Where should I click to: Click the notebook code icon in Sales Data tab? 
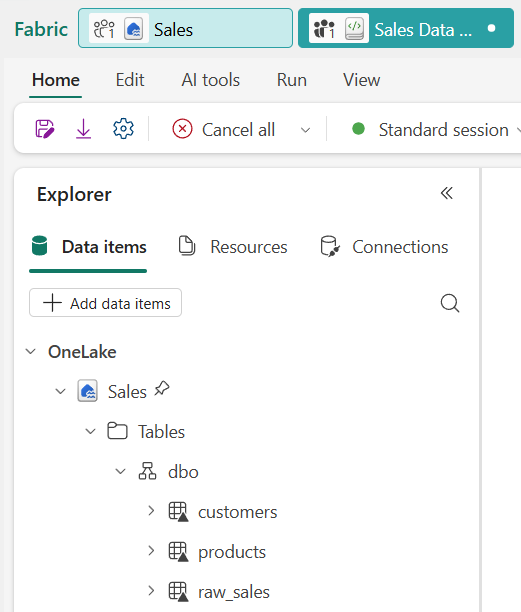click(x=354, y=28)
